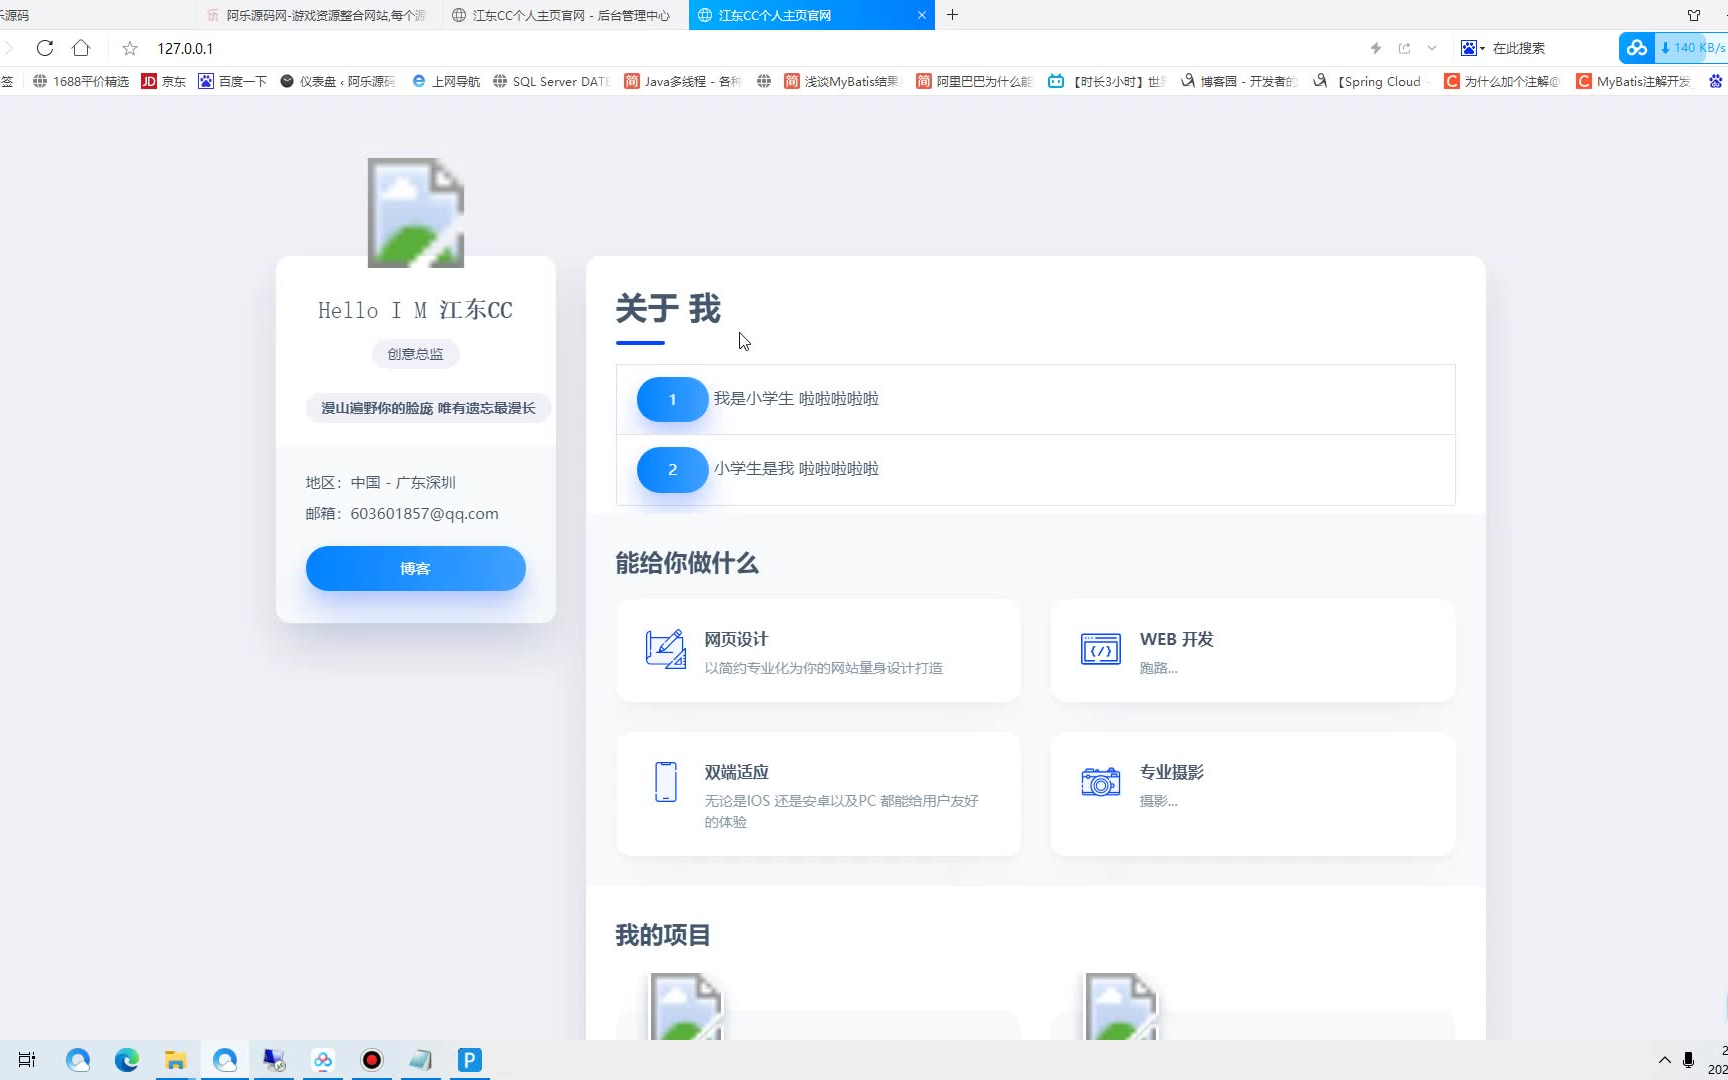
Task: Click the skin/shirt icon in the title bar
Action: pos(1694,15)
